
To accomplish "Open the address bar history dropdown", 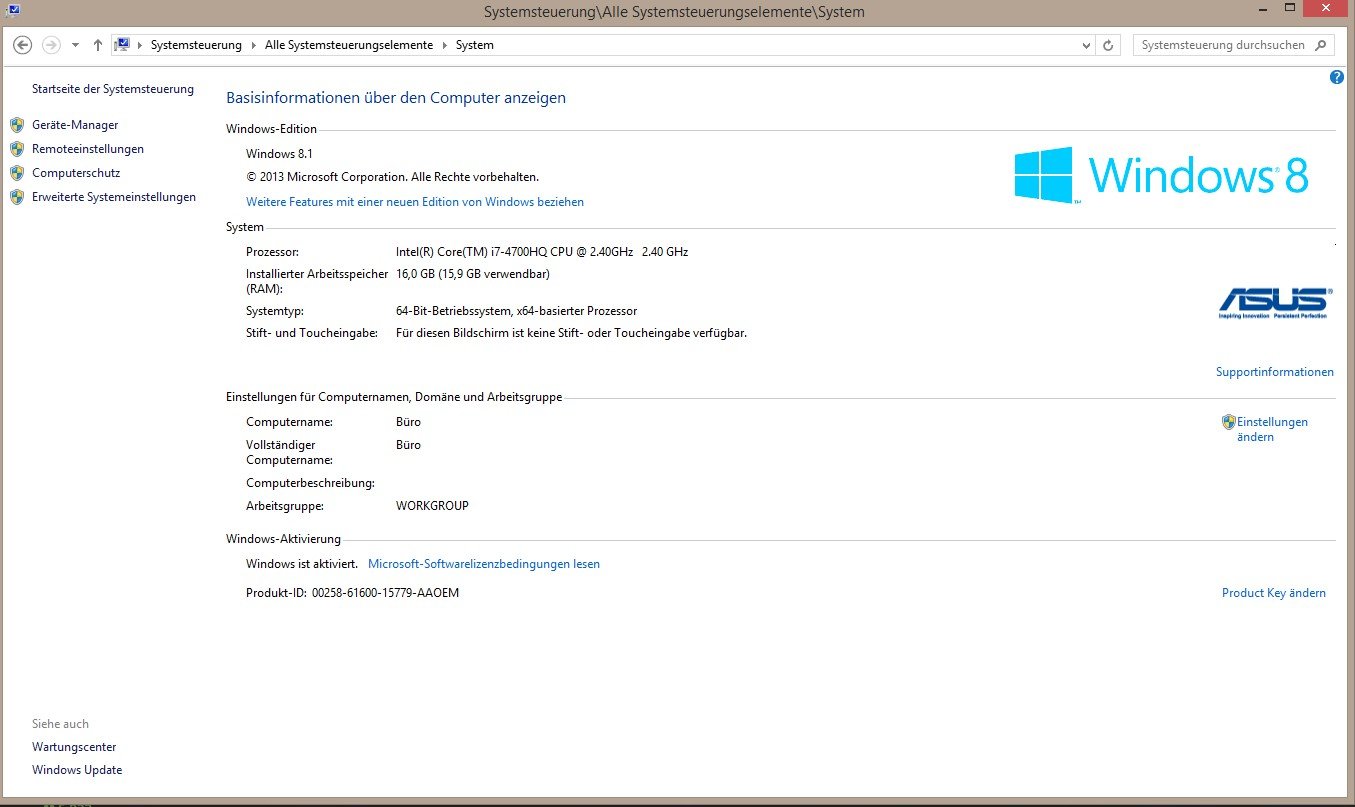I will 1087,45.
